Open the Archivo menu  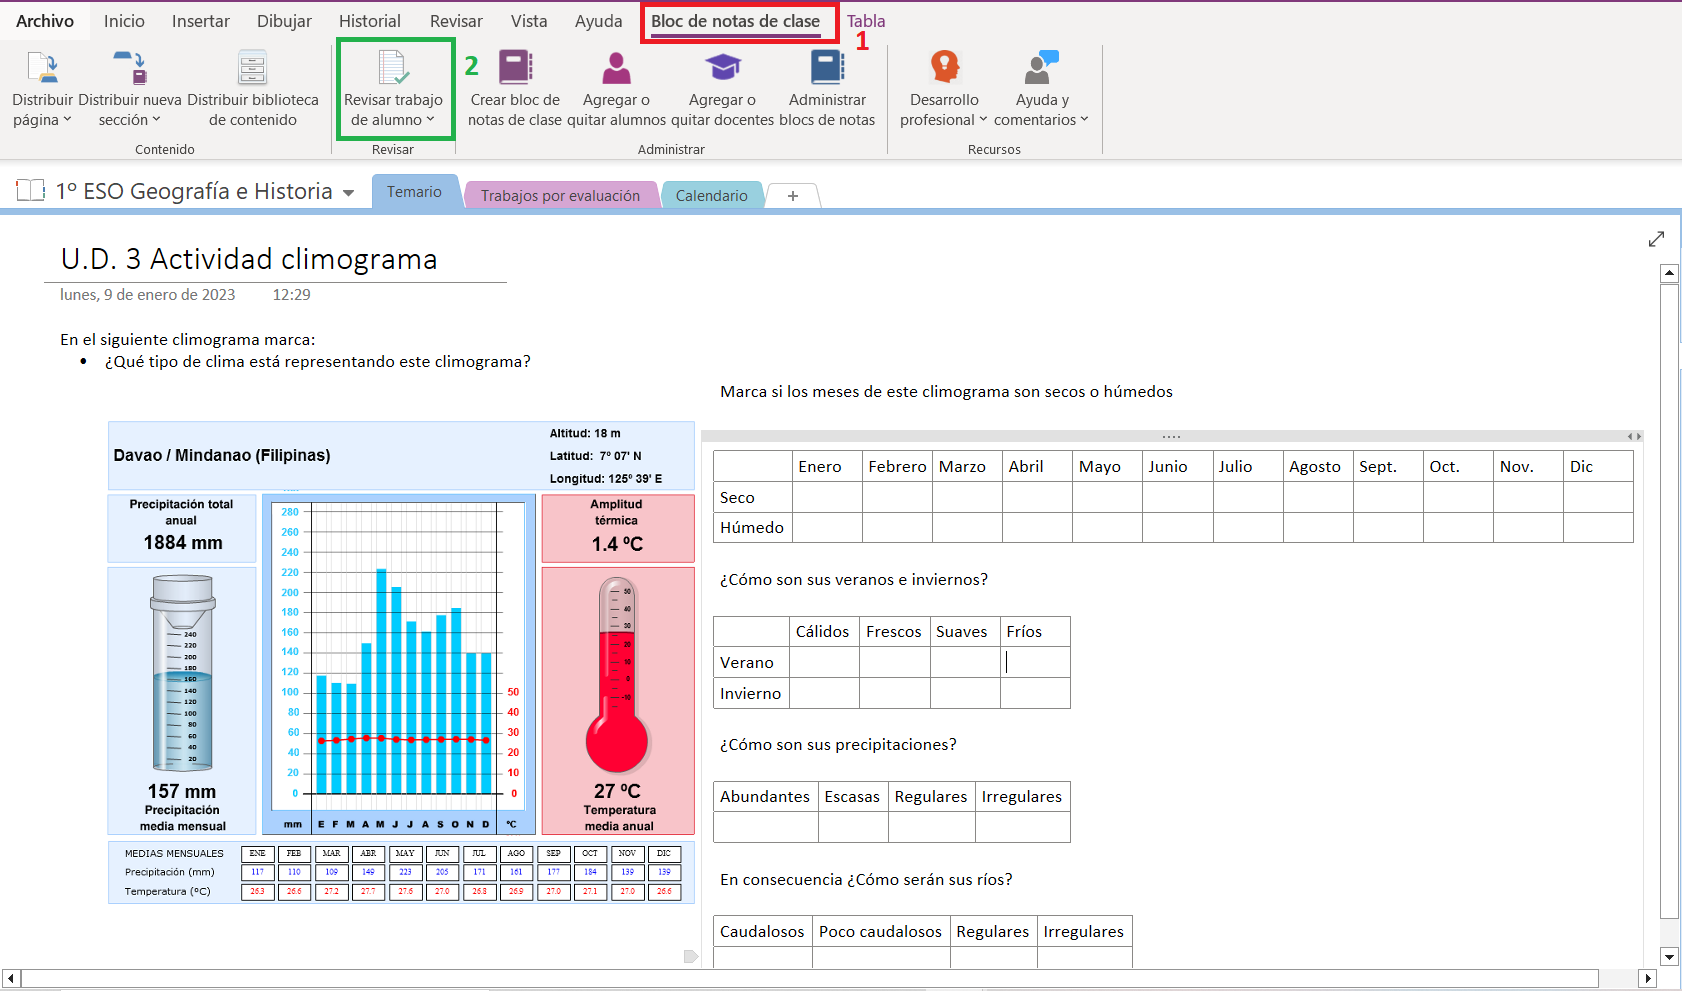pyautogui.click(x=45, y=21)
